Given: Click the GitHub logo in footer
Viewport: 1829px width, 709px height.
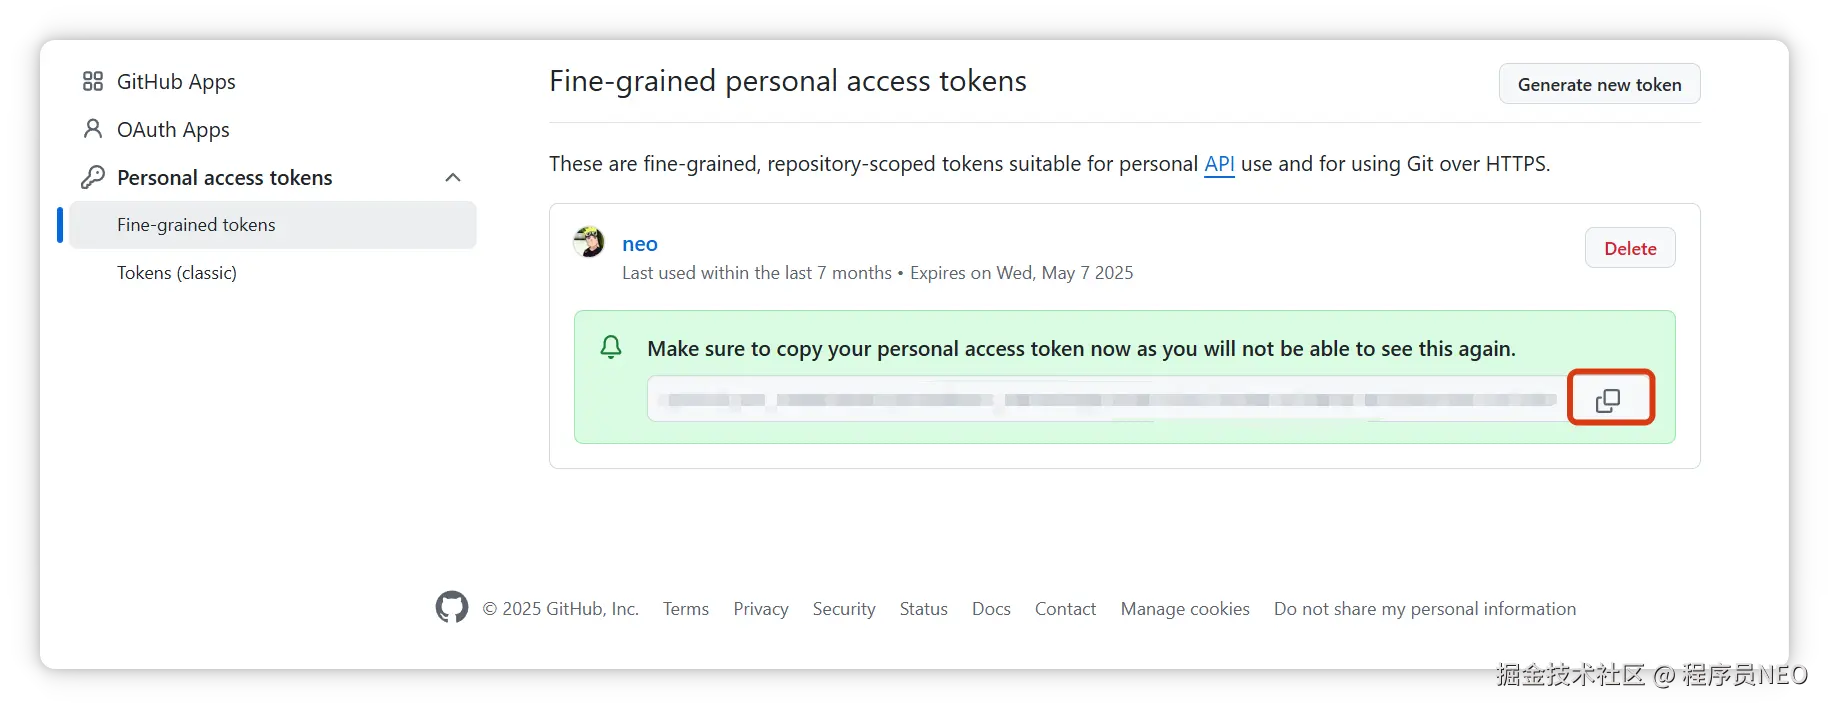Looking at the screenshot, I should click(452, 607).
